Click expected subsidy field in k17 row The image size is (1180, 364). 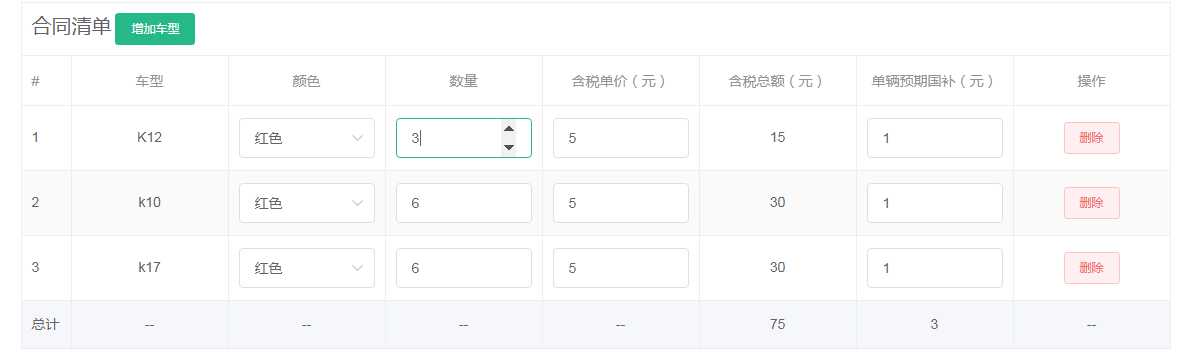935,268
